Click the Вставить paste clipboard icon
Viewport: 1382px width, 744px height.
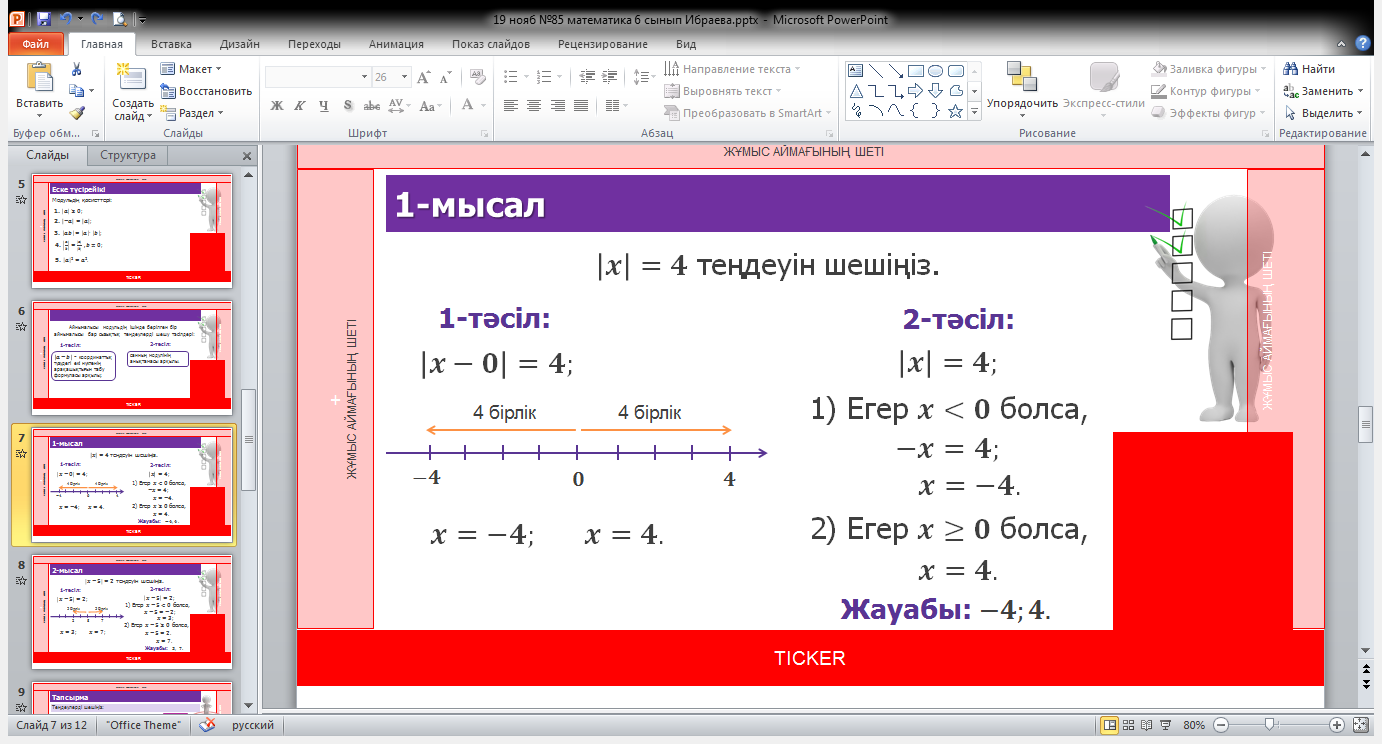pyautogui.click(x=38, y=78)
